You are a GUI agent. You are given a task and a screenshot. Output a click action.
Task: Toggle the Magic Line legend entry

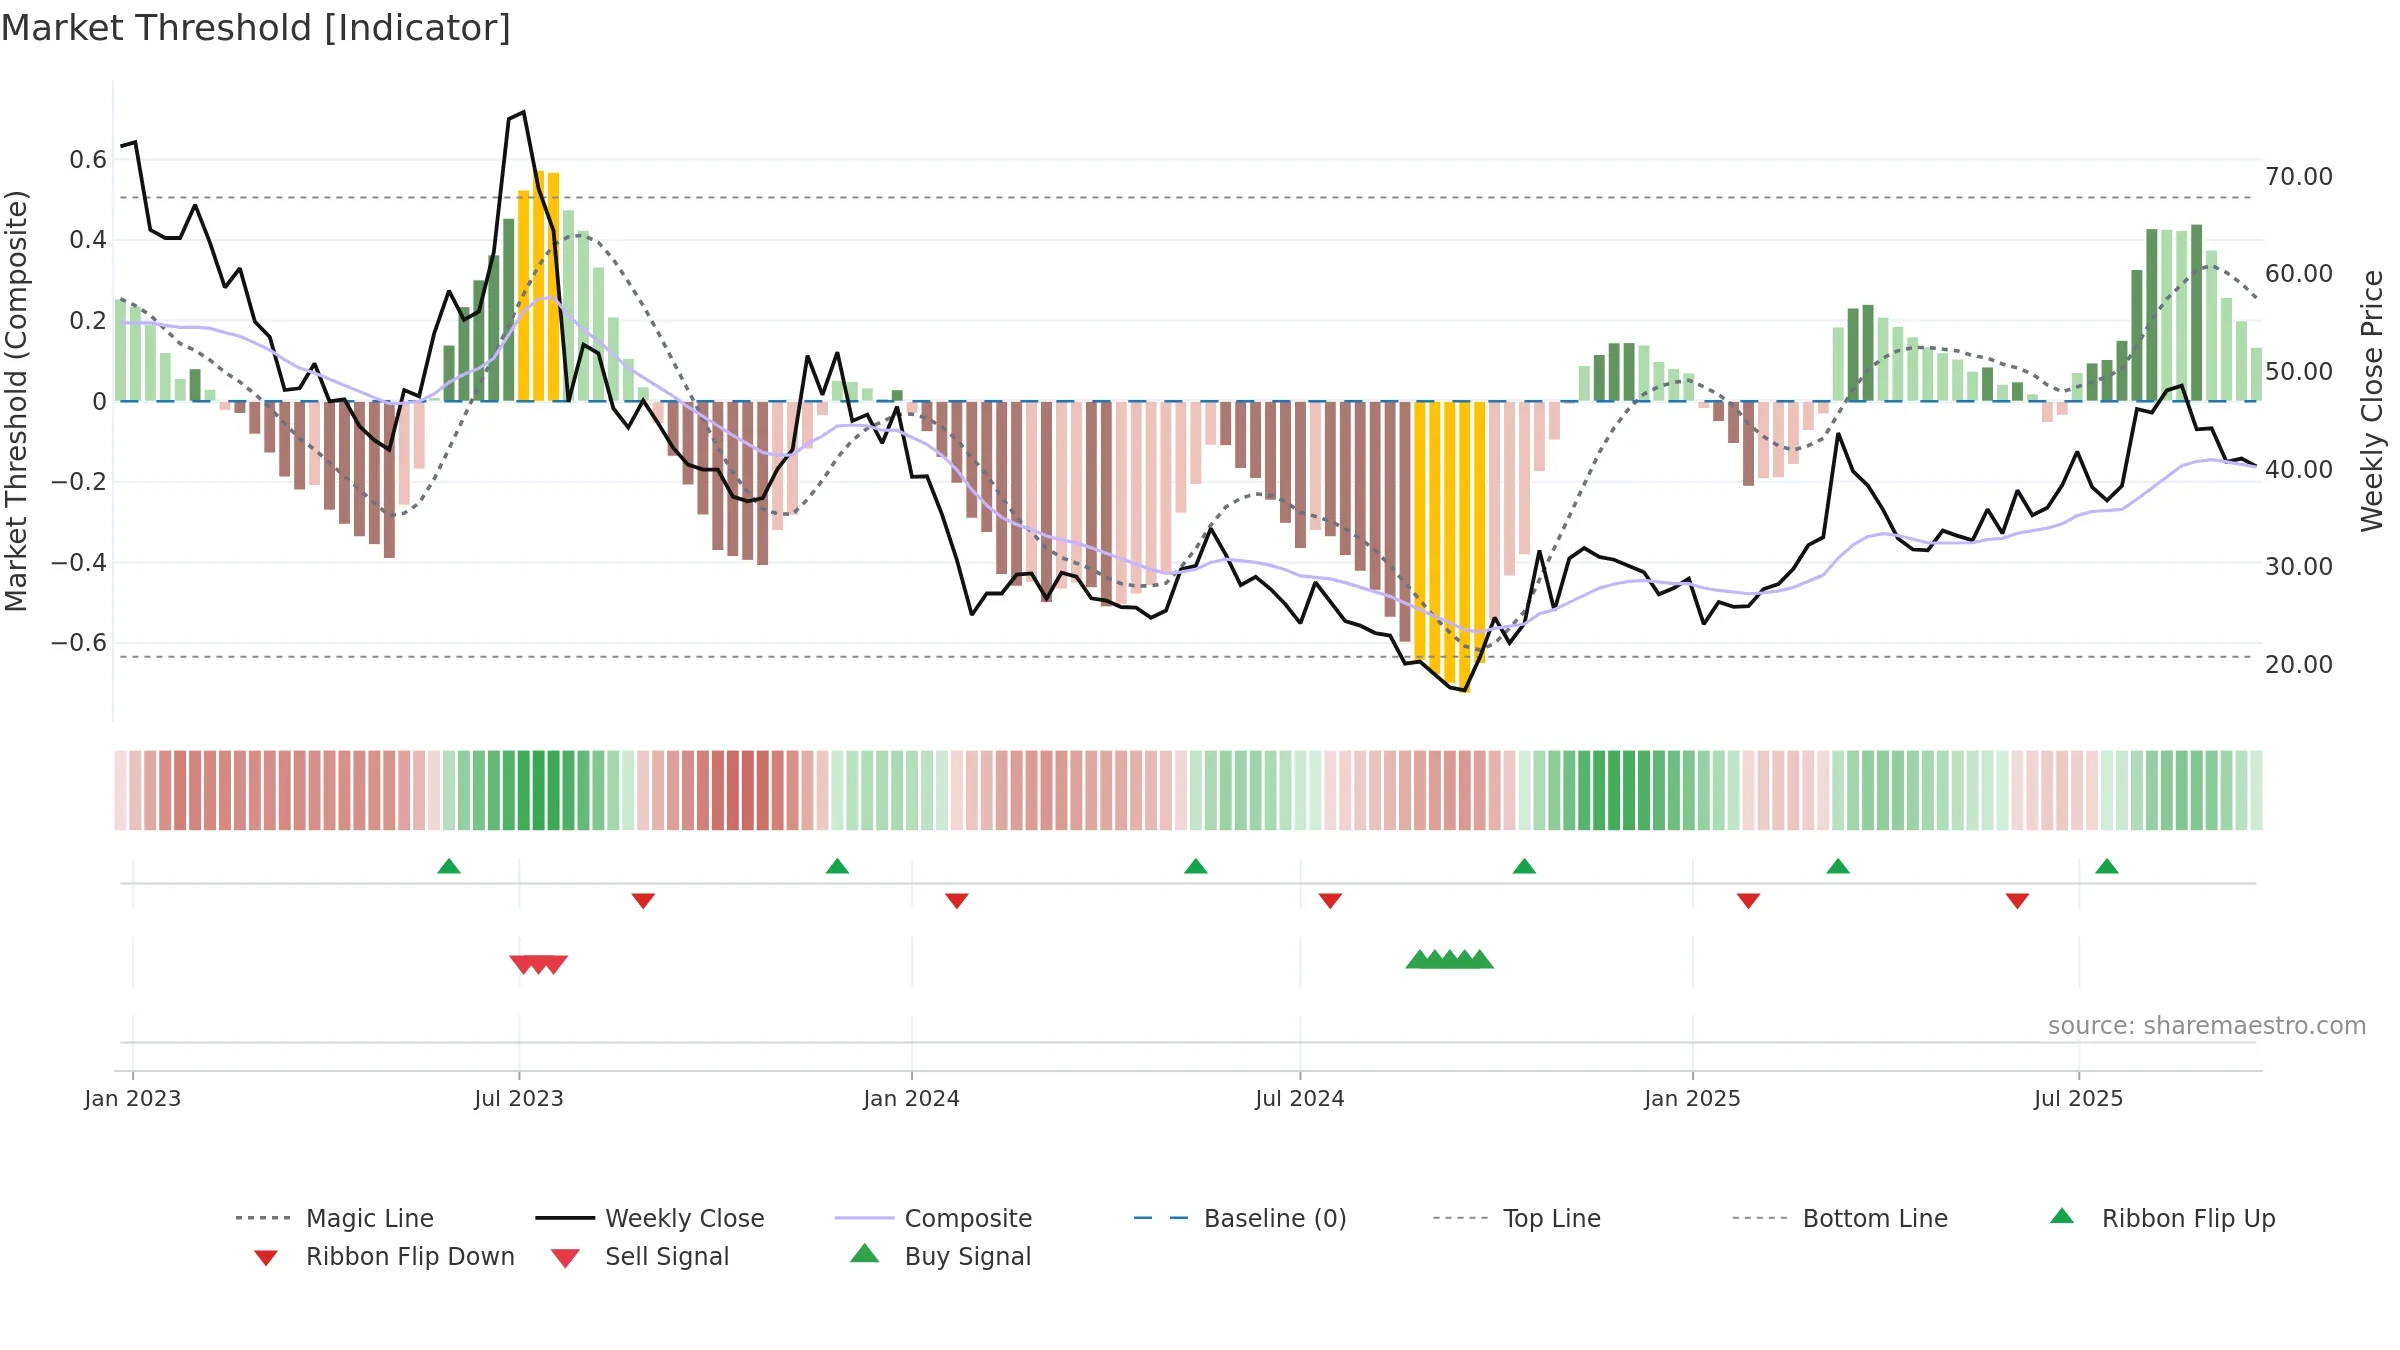[x=334, y=1218]
